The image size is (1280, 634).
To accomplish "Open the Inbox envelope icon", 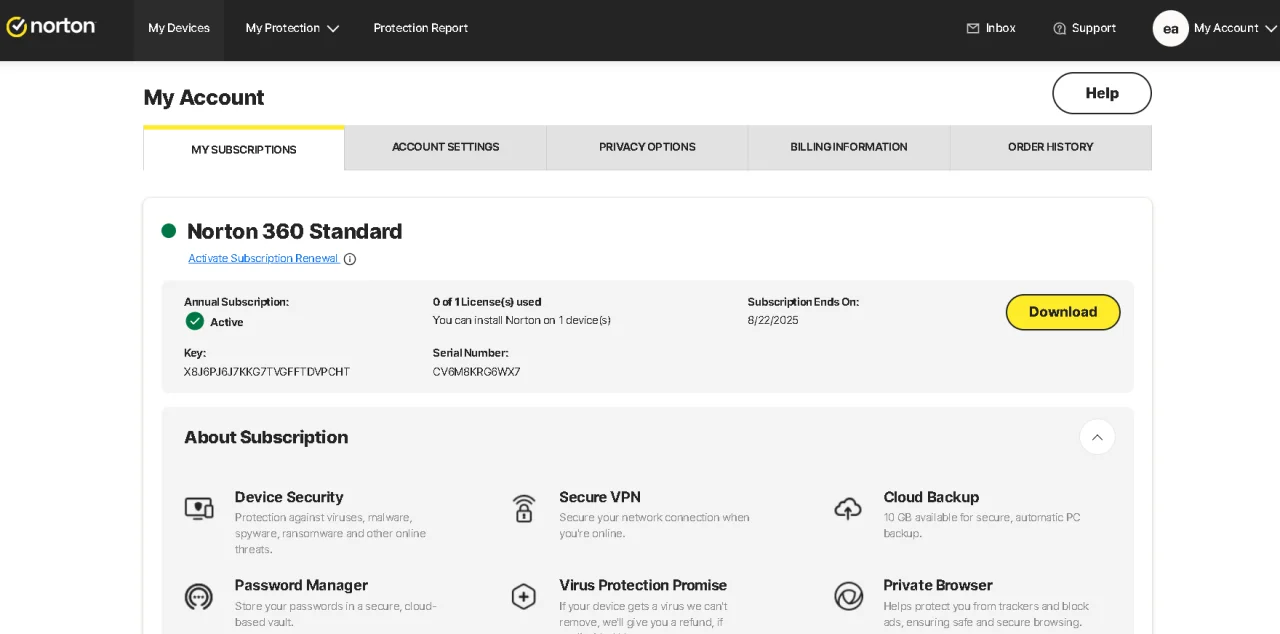I will [x=973, y=28].
